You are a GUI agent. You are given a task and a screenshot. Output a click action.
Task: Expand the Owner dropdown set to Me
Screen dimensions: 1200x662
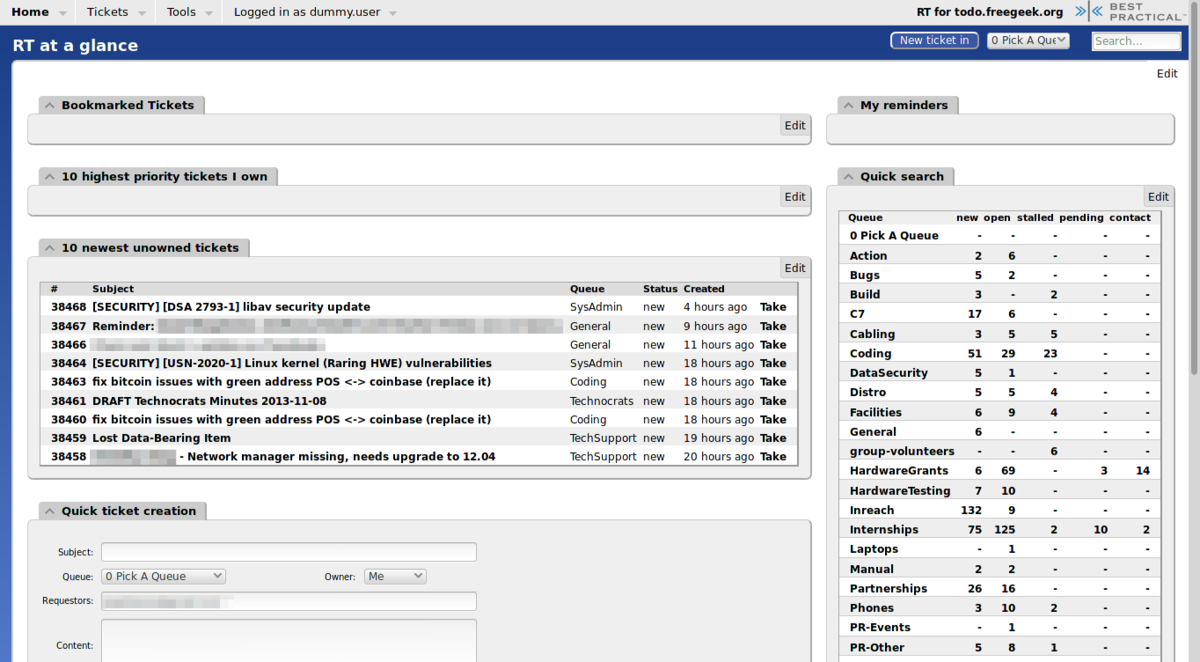pos(395,577)
